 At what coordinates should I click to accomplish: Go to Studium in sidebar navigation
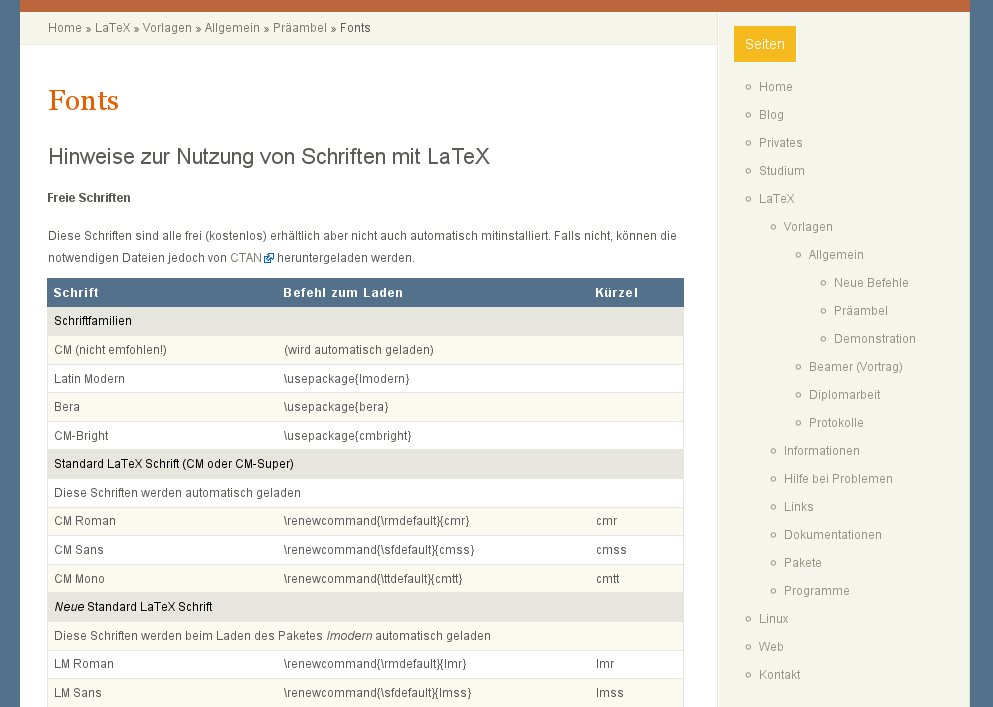tap(781, 171)
